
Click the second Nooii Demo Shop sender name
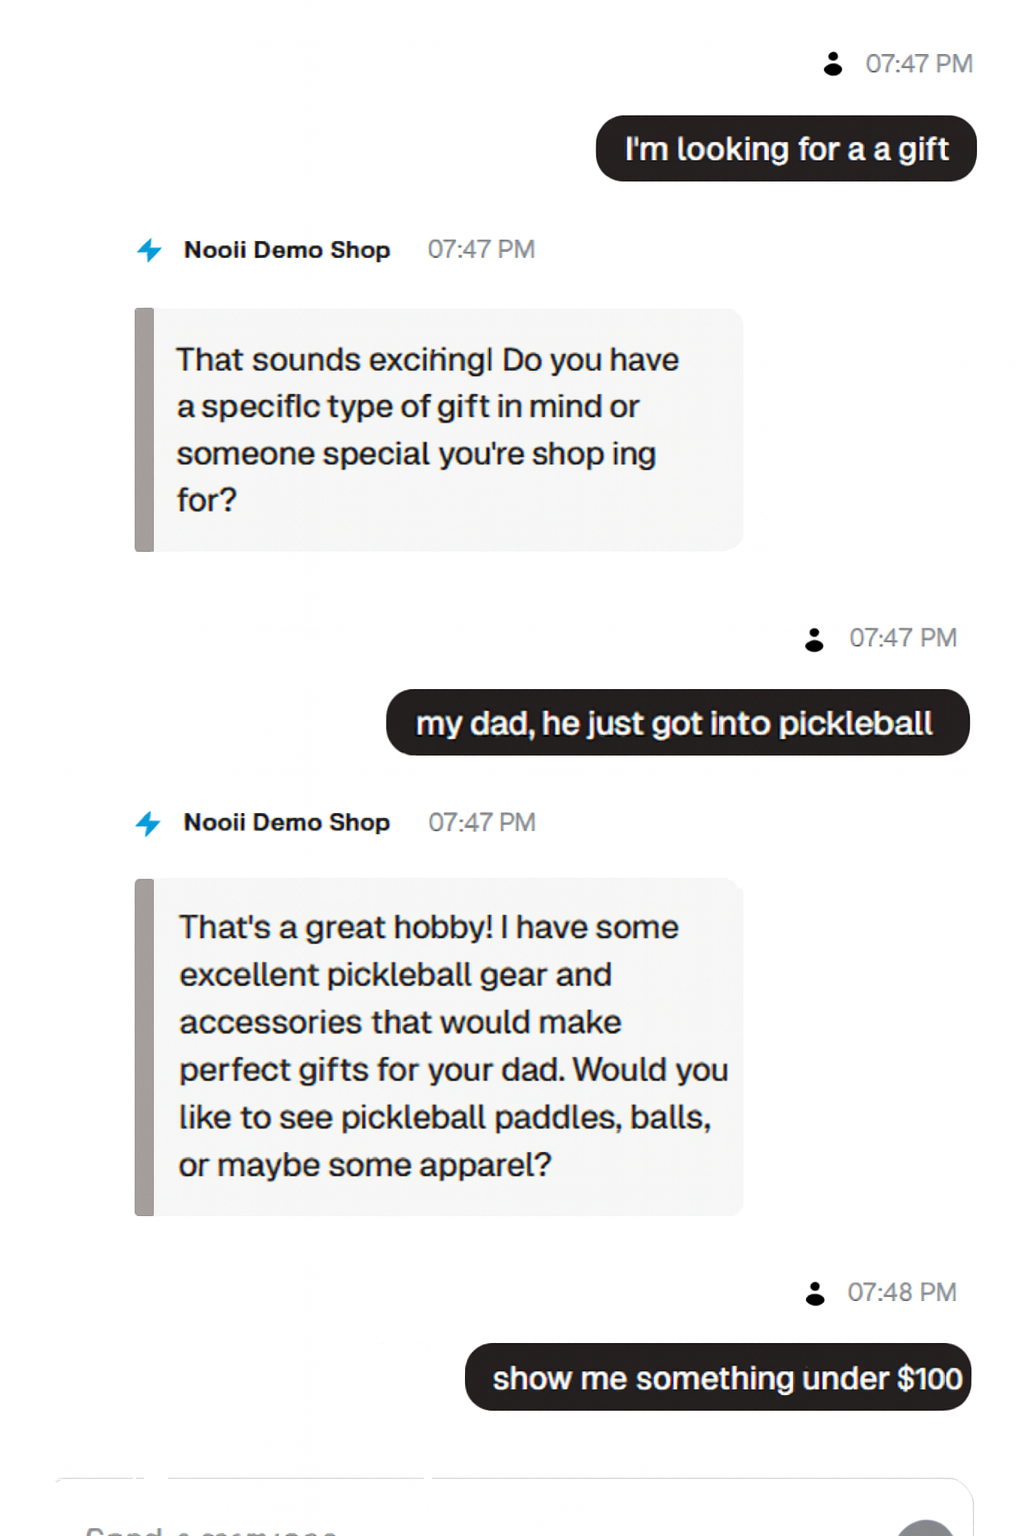pos(287,823)
